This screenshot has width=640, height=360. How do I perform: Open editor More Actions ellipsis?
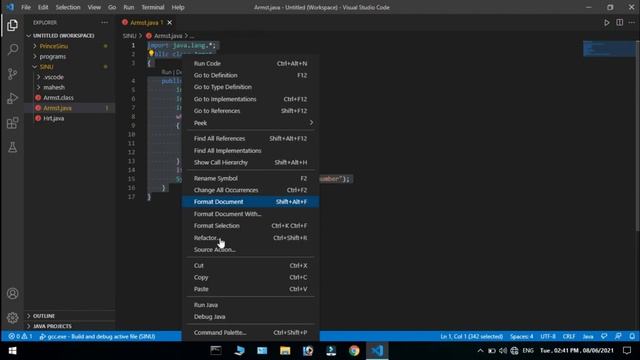(631, 22)
